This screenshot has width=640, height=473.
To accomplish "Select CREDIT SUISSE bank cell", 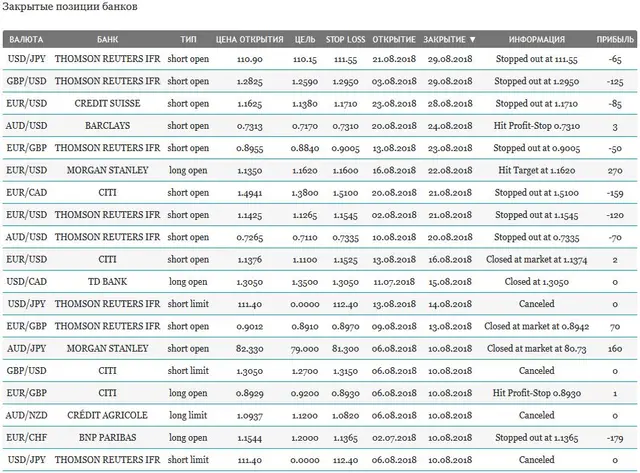I will click(107, 103).
